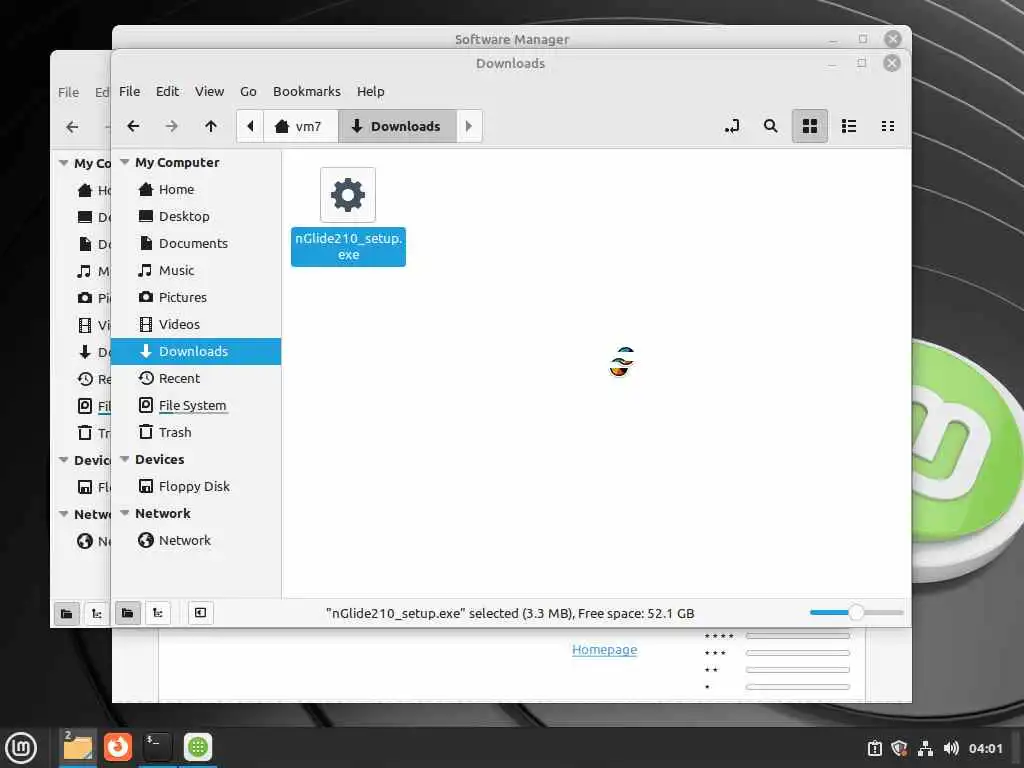Select Pictures in the sidebar

pyautogui.click(x=196, y=297)
